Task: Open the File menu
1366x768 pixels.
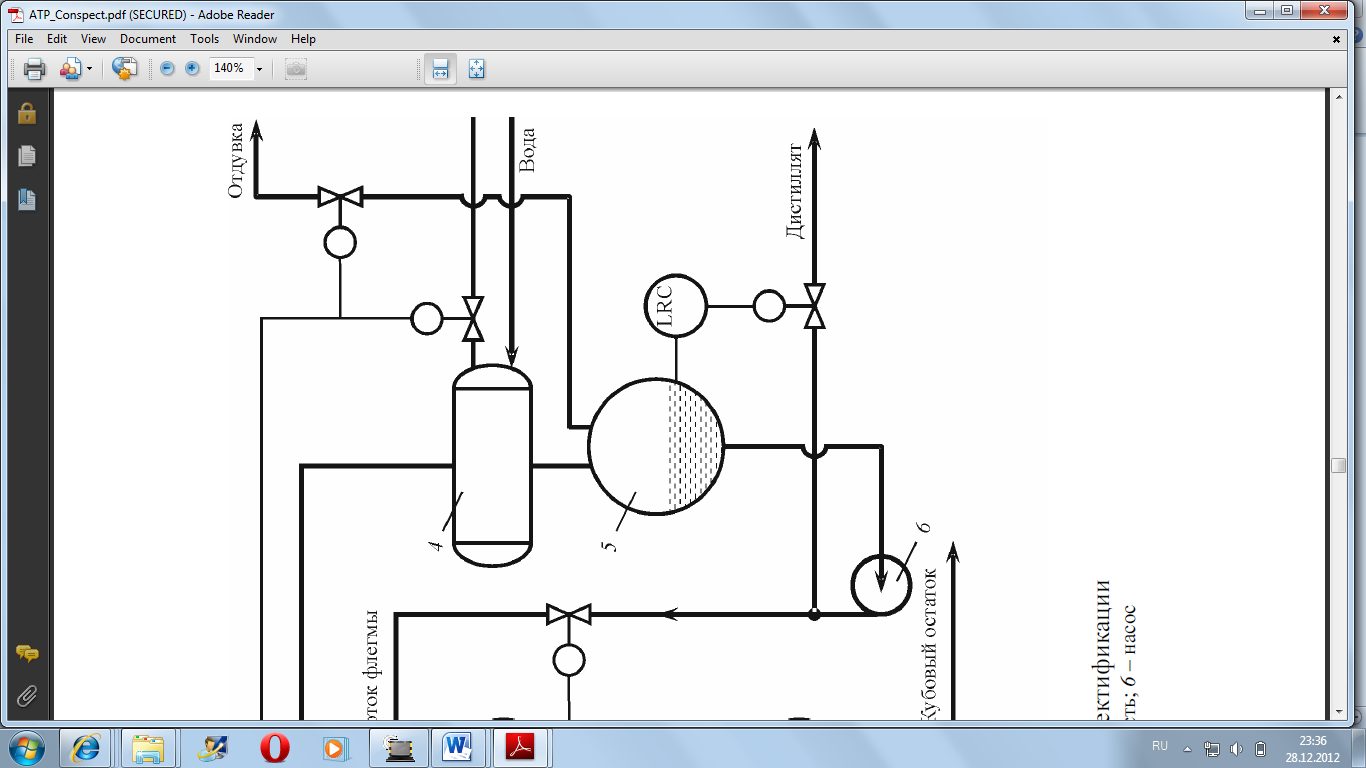Action: click(24, 39)
